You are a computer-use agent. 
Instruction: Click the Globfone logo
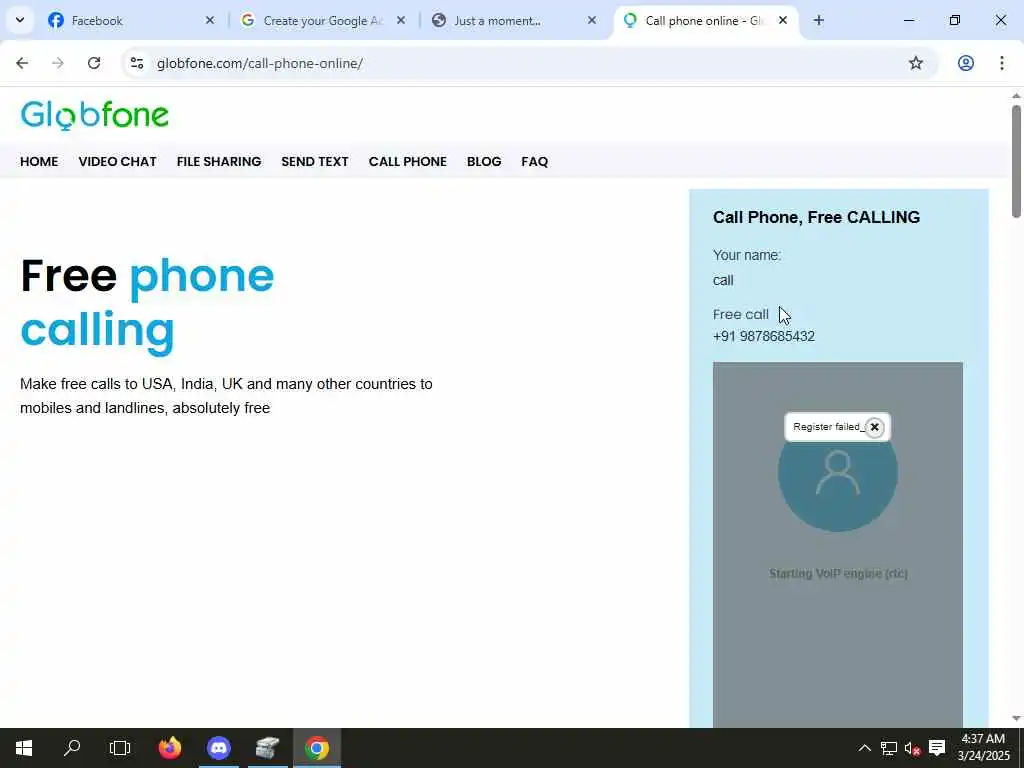tap(95, 115)
